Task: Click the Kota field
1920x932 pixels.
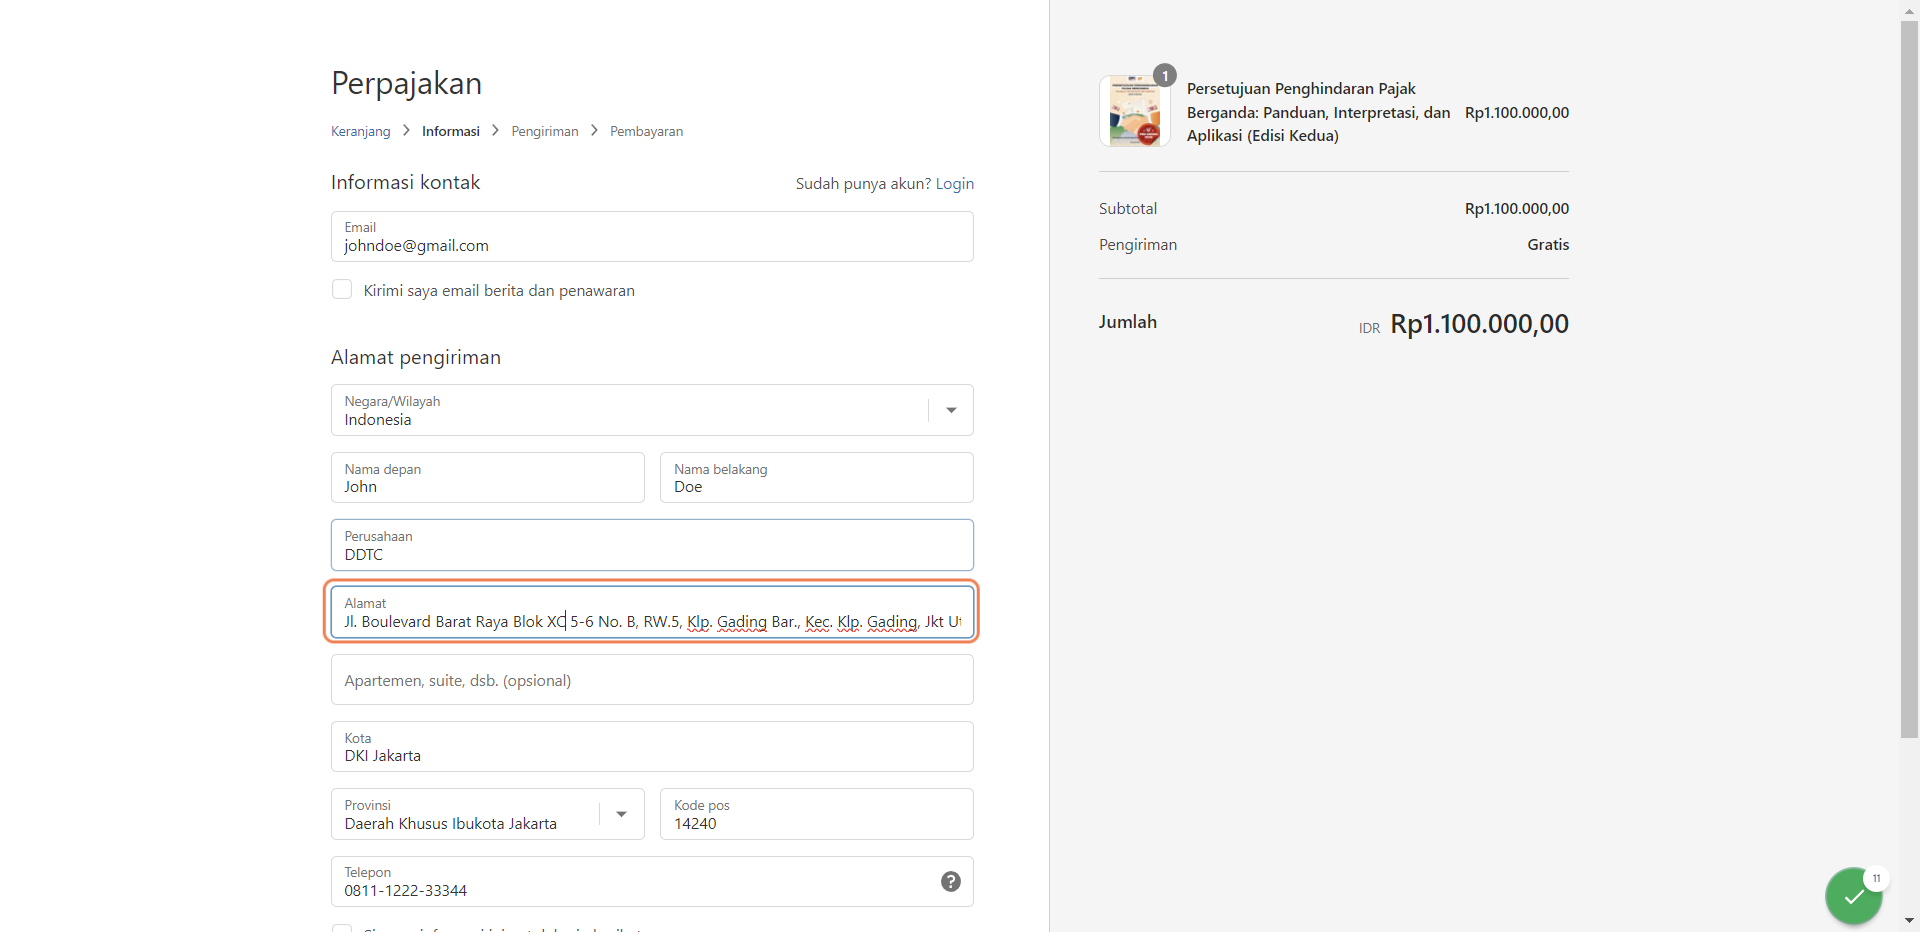Action: point(652,747)
